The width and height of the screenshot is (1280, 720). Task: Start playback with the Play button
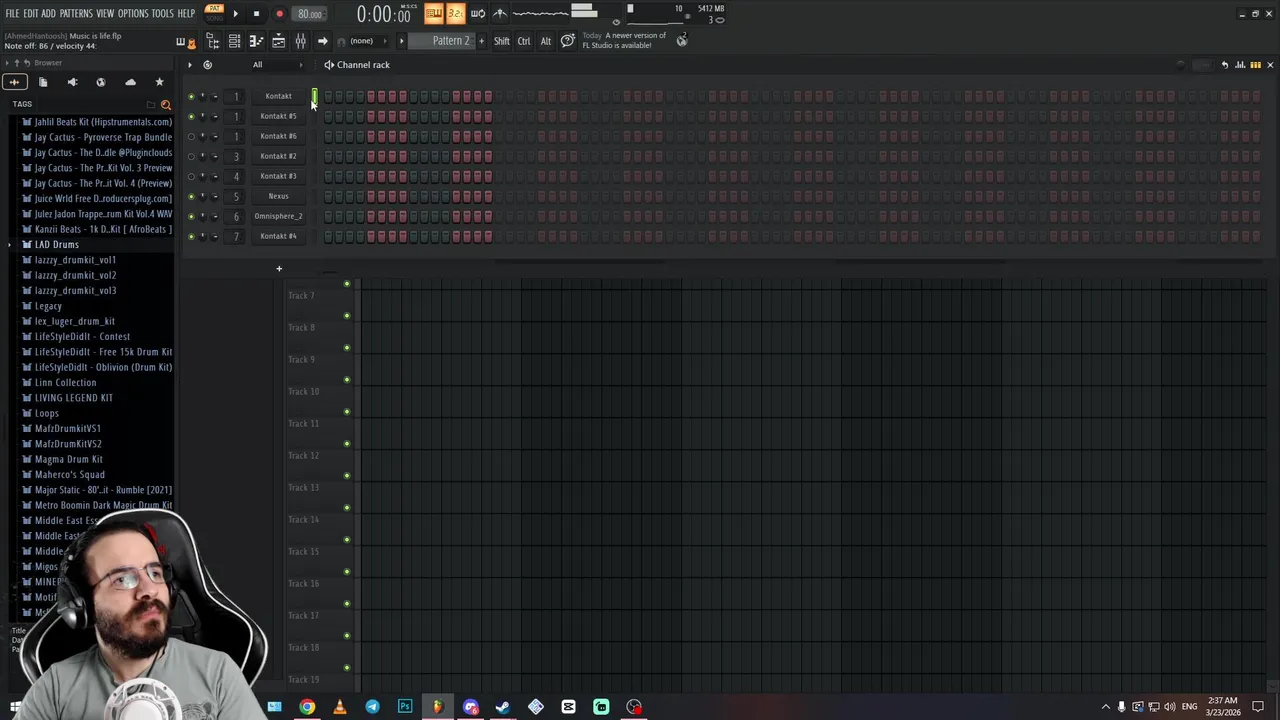235,14
